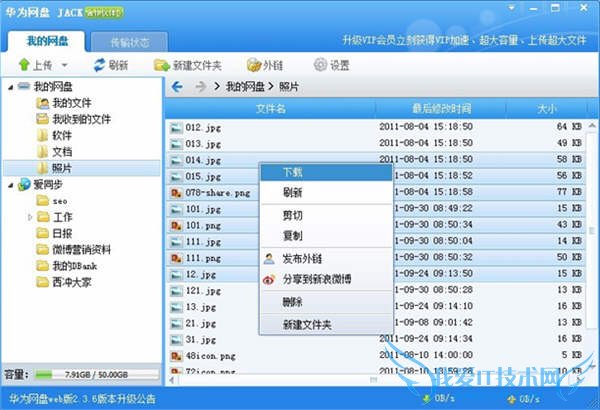The image size is (600, 410).
Task: Choose 刷新 in the context menu
Action: [x=326, y=193]
